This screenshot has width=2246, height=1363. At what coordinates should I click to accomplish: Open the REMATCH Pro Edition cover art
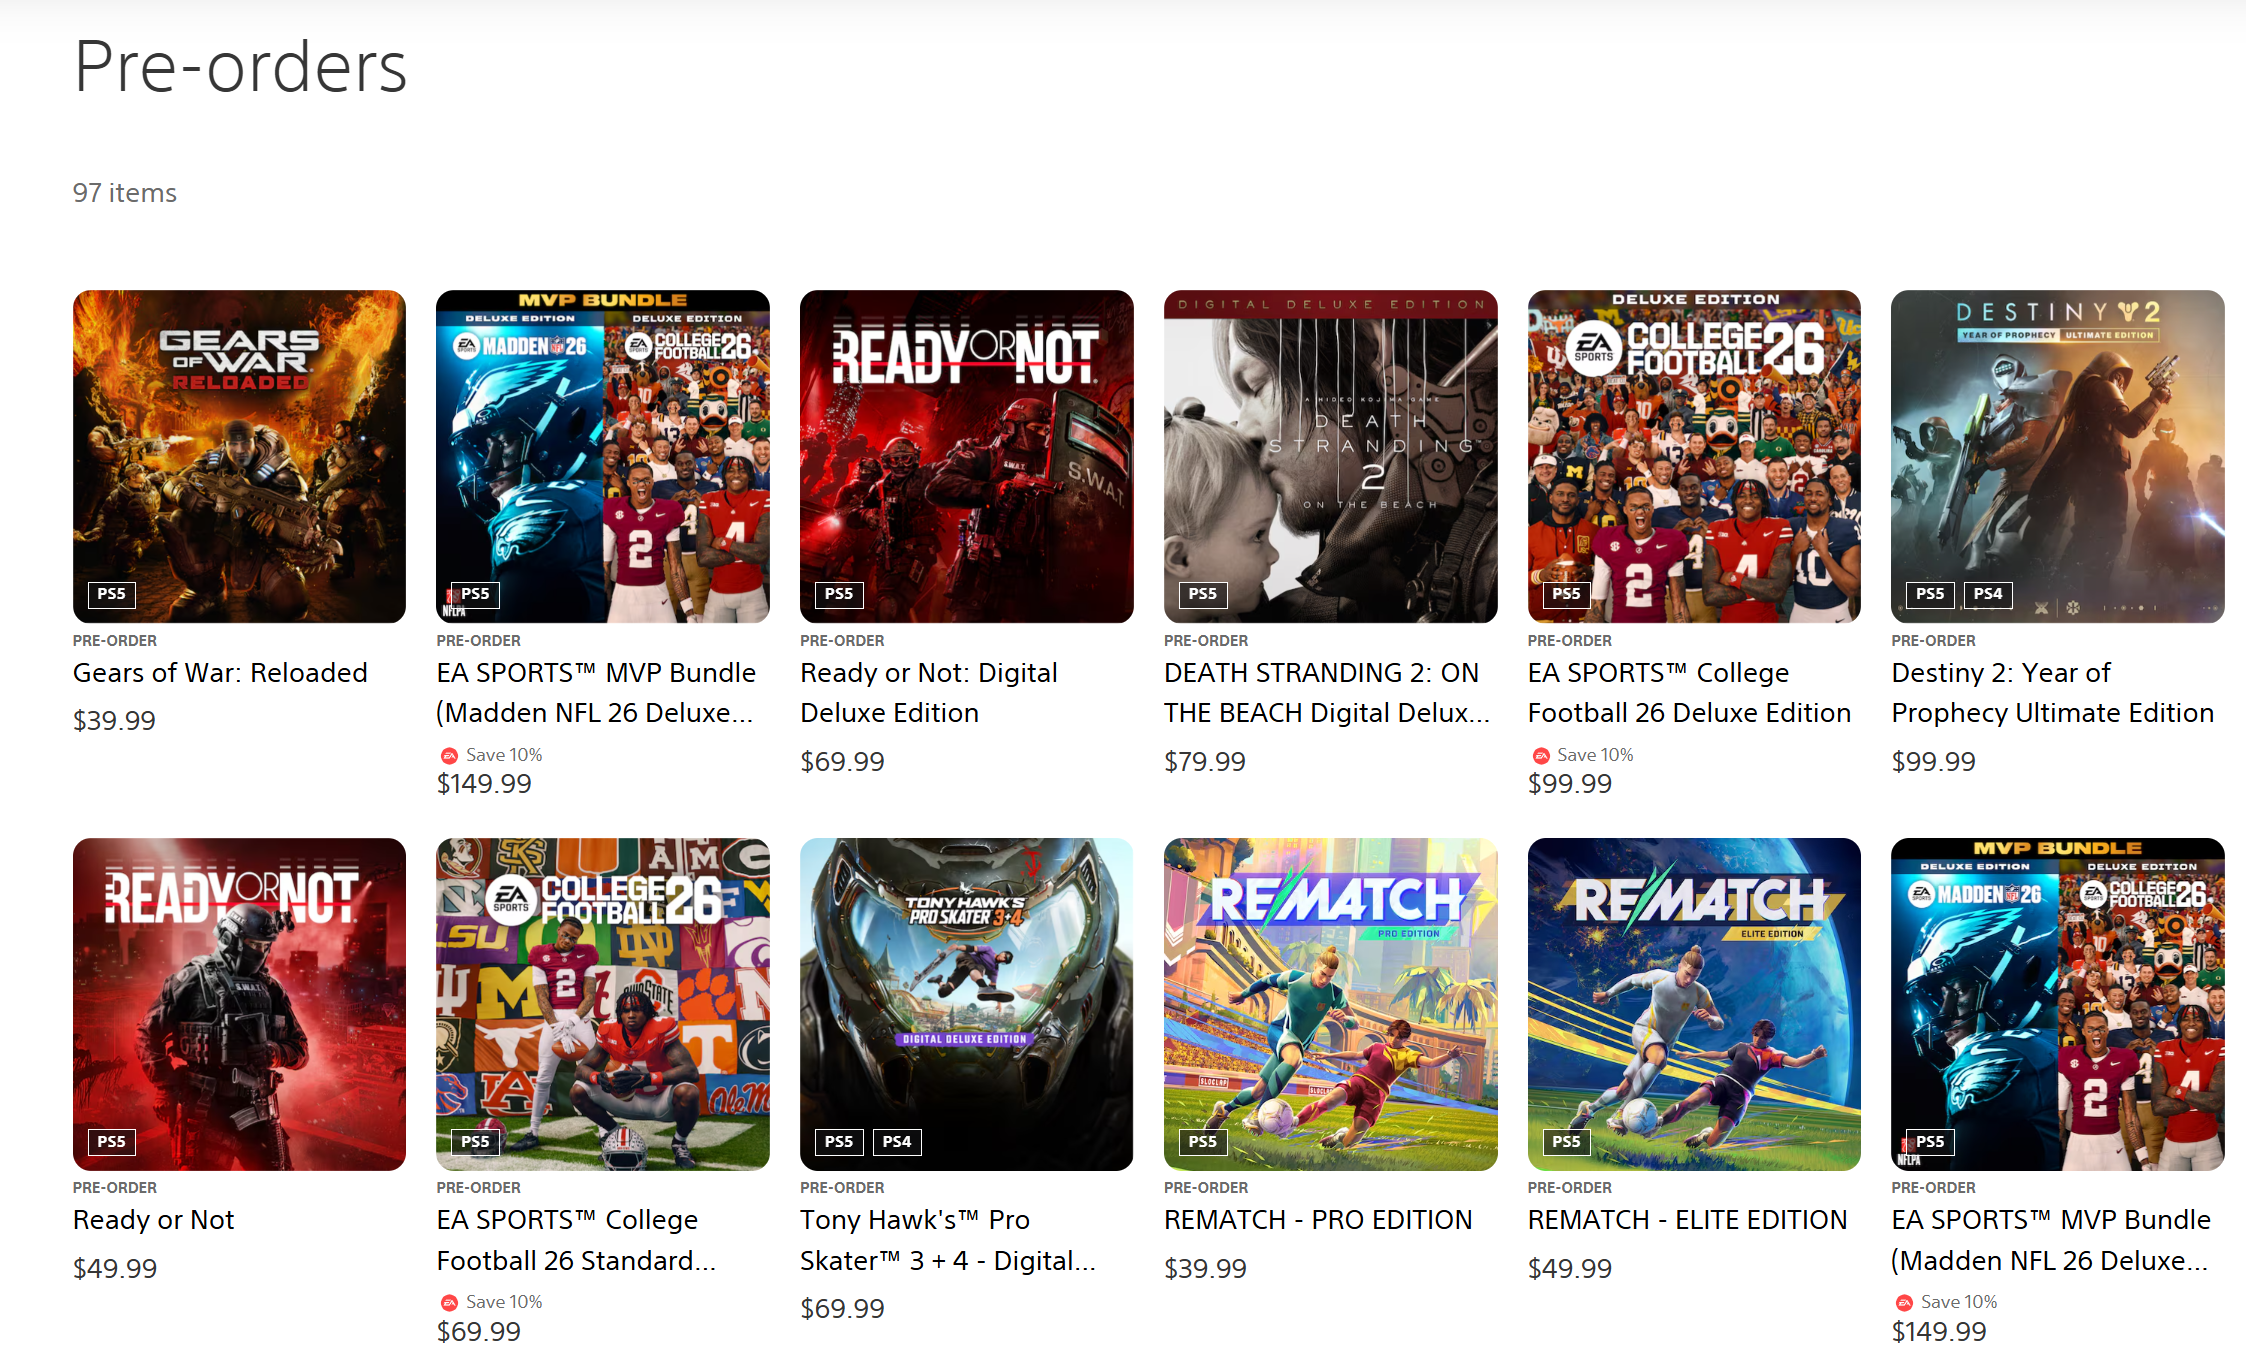1331,1004
